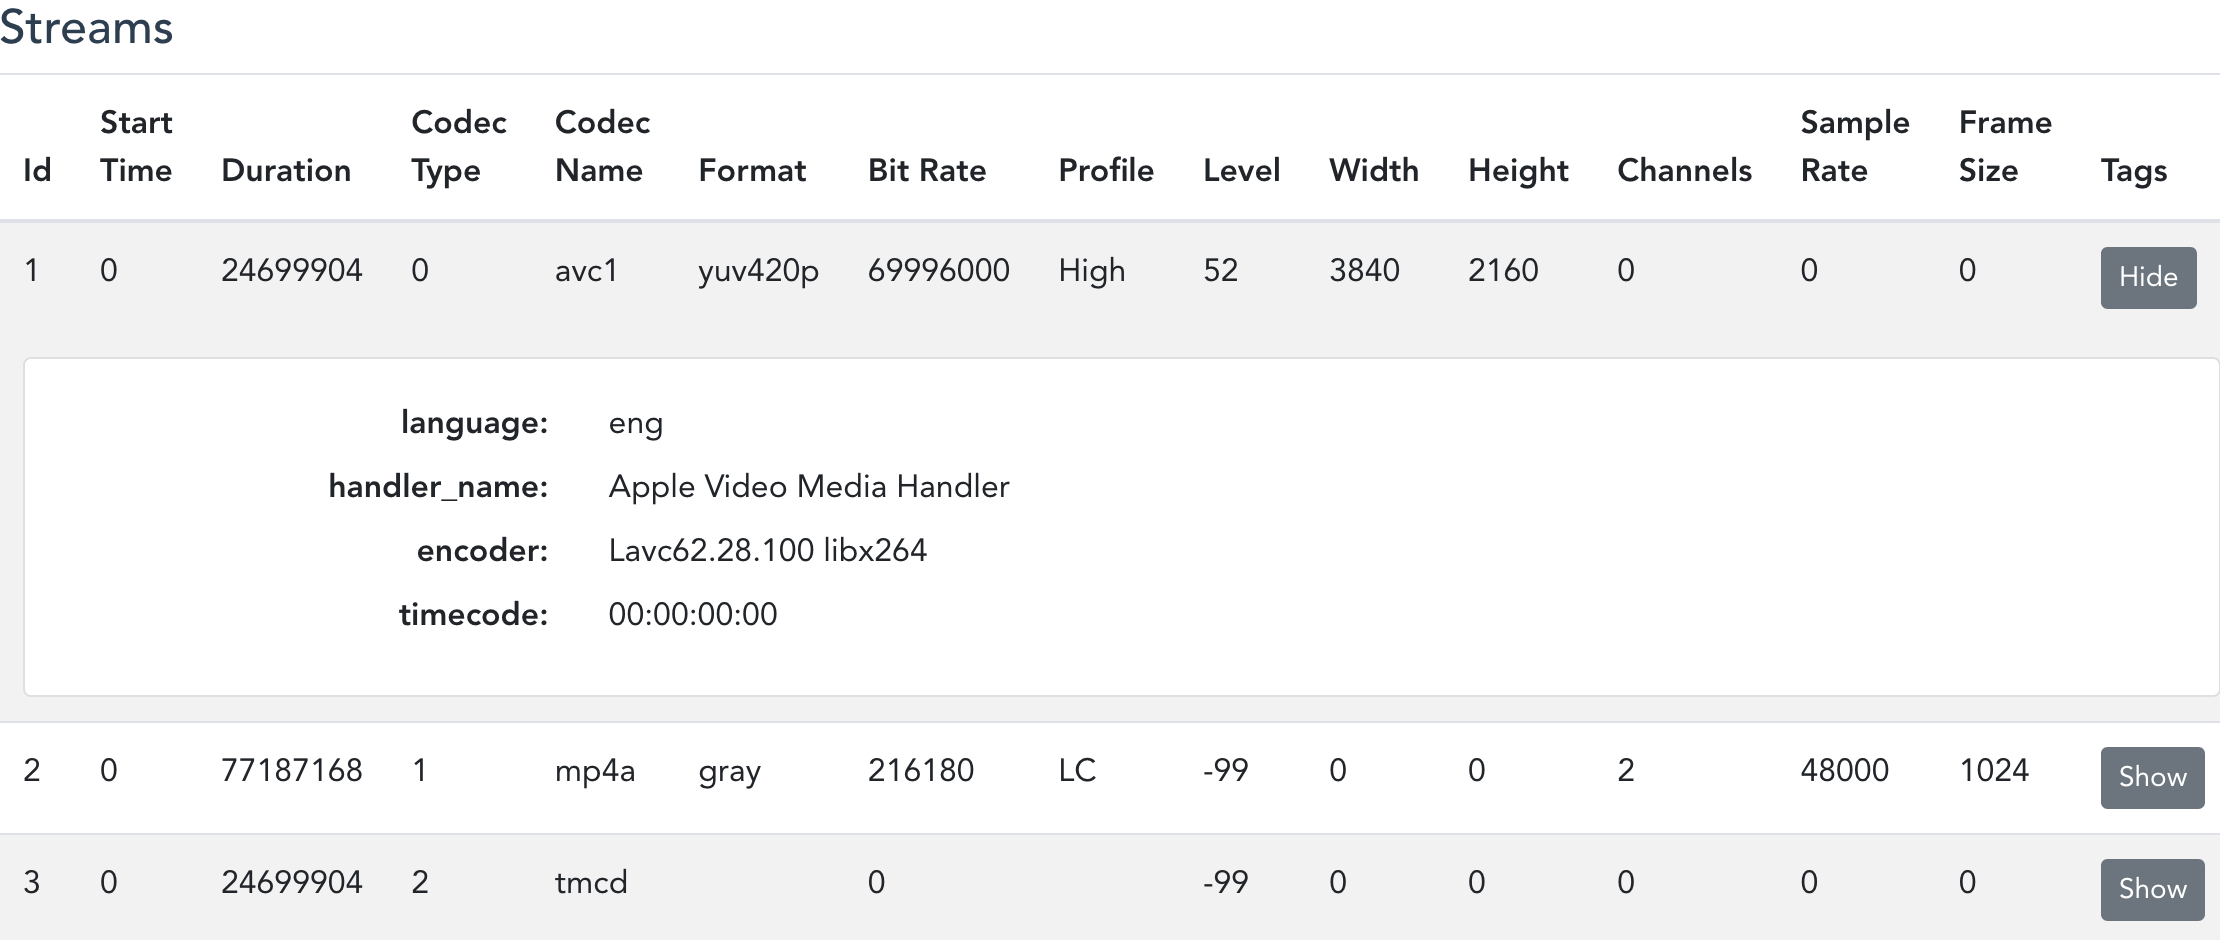
Task: Select the Frame Size column header
Action: [2005, 146]
